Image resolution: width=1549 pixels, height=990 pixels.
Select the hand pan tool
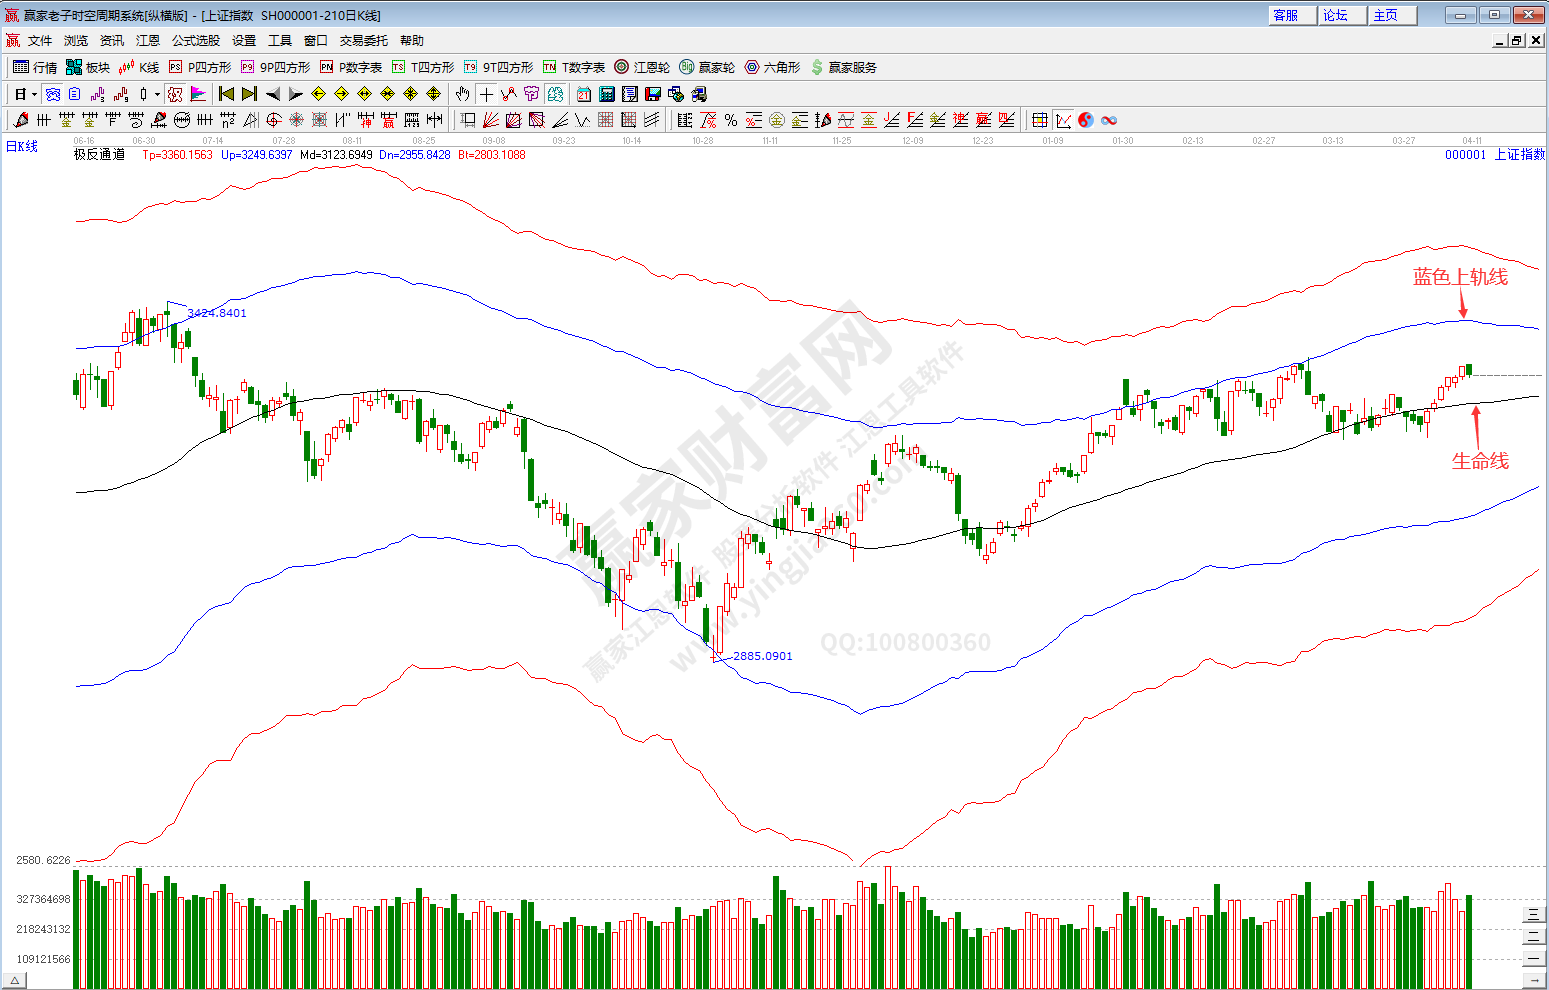(x=462, y=94)
